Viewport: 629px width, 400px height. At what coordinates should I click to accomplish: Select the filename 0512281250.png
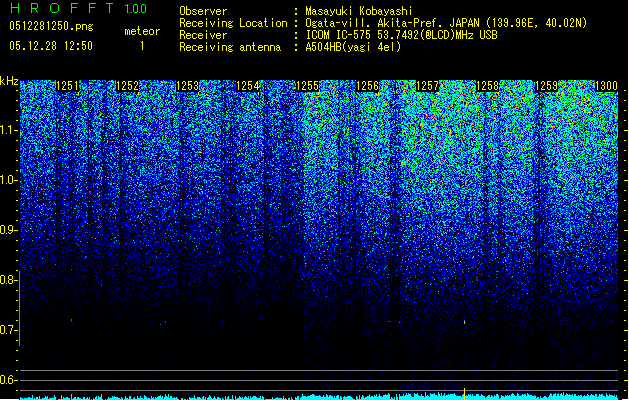[51, 27]
